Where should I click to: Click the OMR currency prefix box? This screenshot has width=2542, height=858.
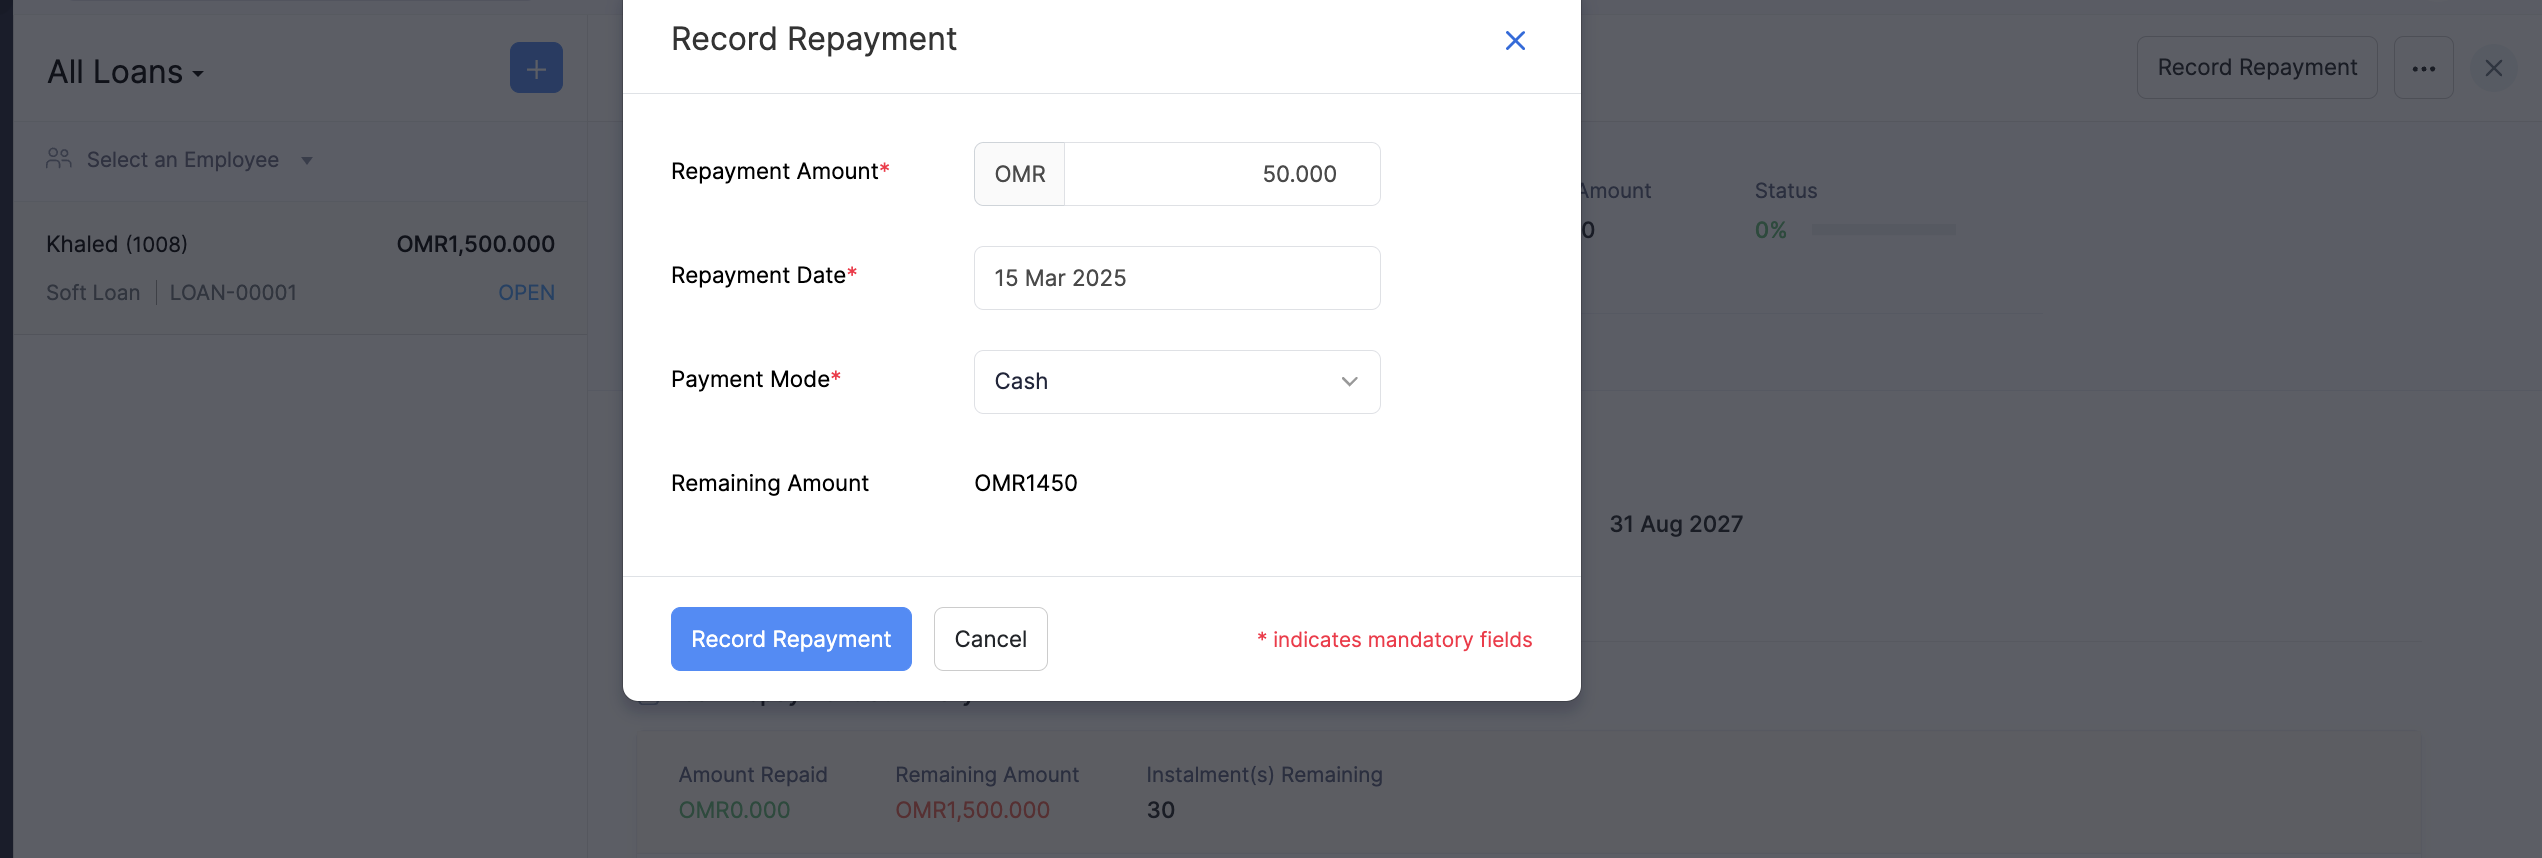(x=1018, y=173)
